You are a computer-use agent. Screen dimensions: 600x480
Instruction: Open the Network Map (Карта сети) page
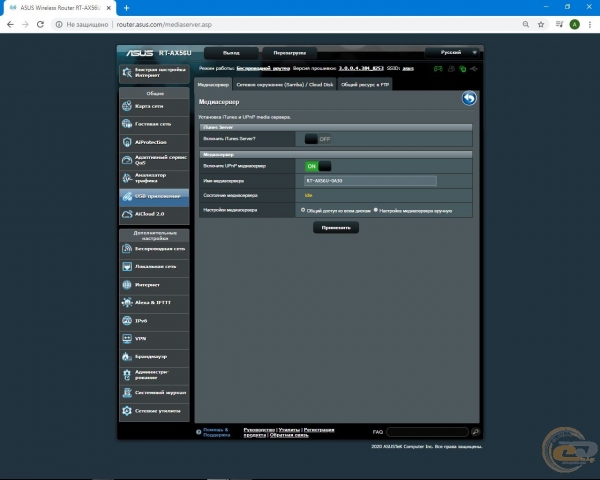154,106
